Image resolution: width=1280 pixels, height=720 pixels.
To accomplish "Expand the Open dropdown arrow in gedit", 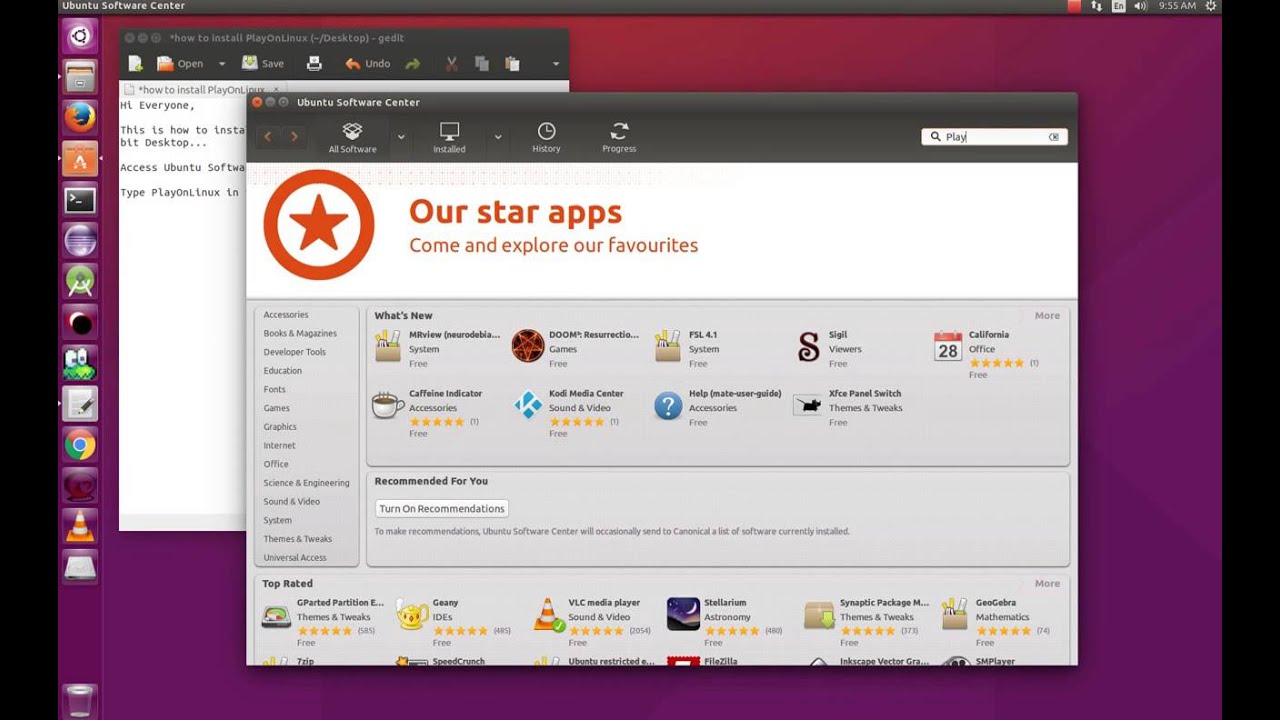I will click(222, 64).
